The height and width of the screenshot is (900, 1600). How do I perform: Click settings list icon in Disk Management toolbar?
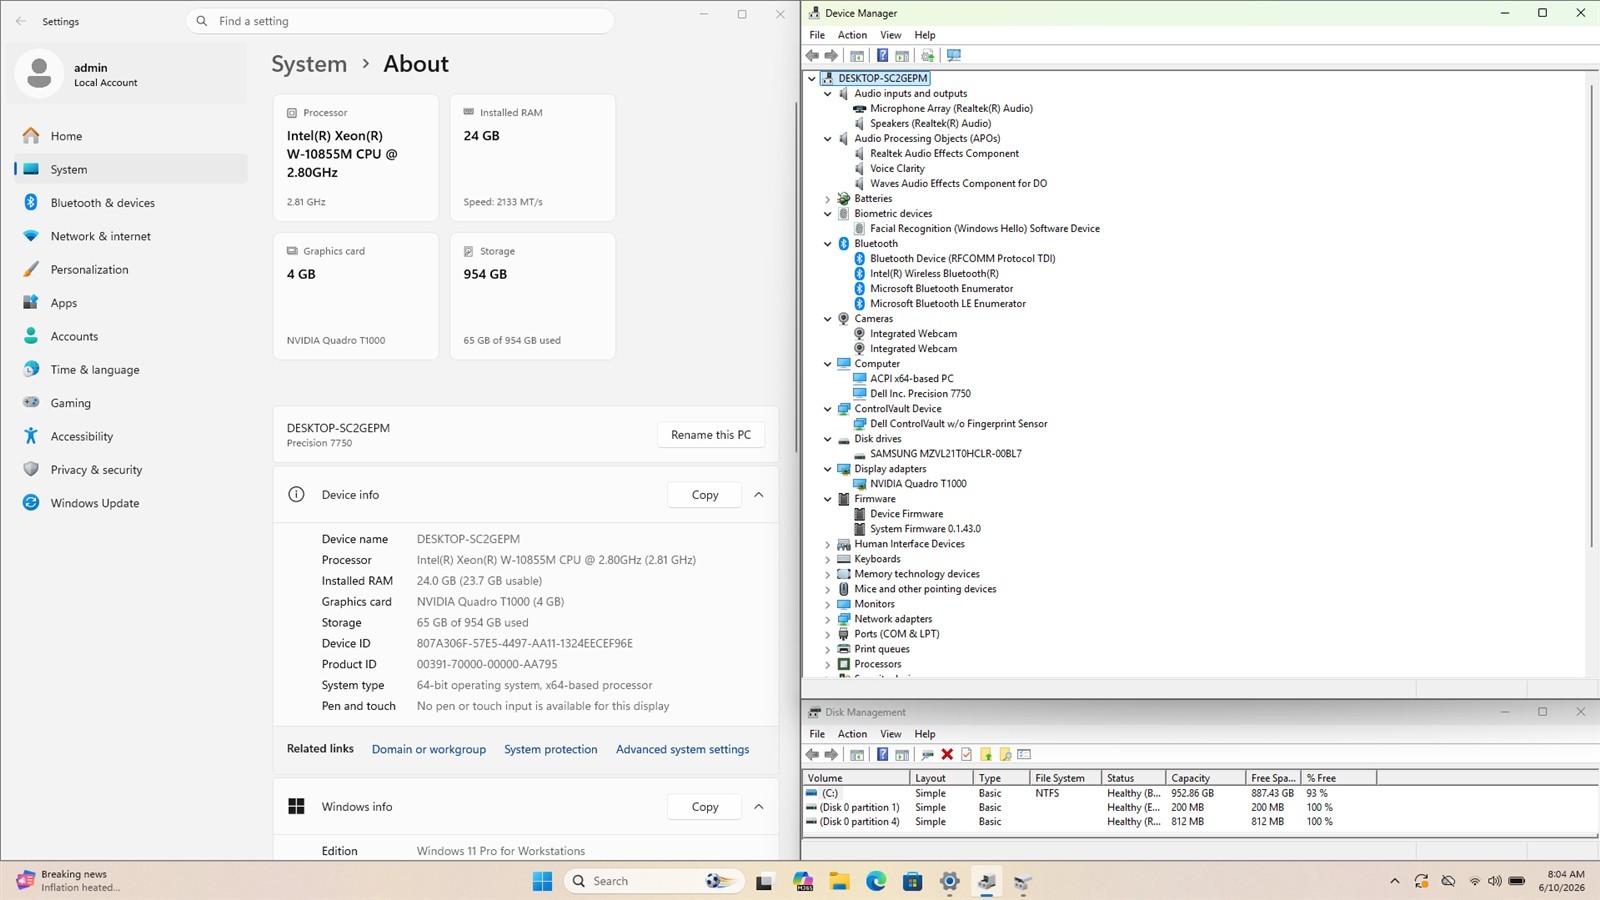pyautogui.click(x=1024, y=754)
